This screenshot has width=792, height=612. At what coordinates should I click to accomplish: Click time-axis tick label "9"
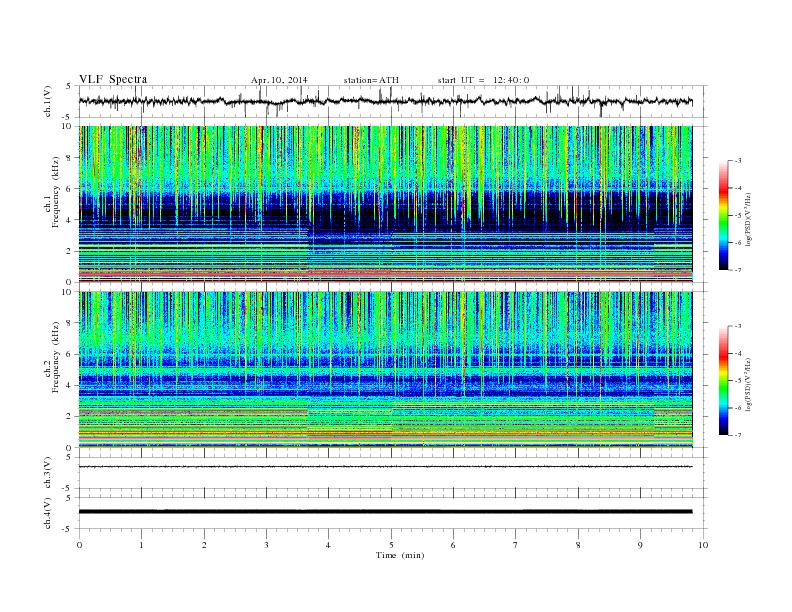pos(640,545)
